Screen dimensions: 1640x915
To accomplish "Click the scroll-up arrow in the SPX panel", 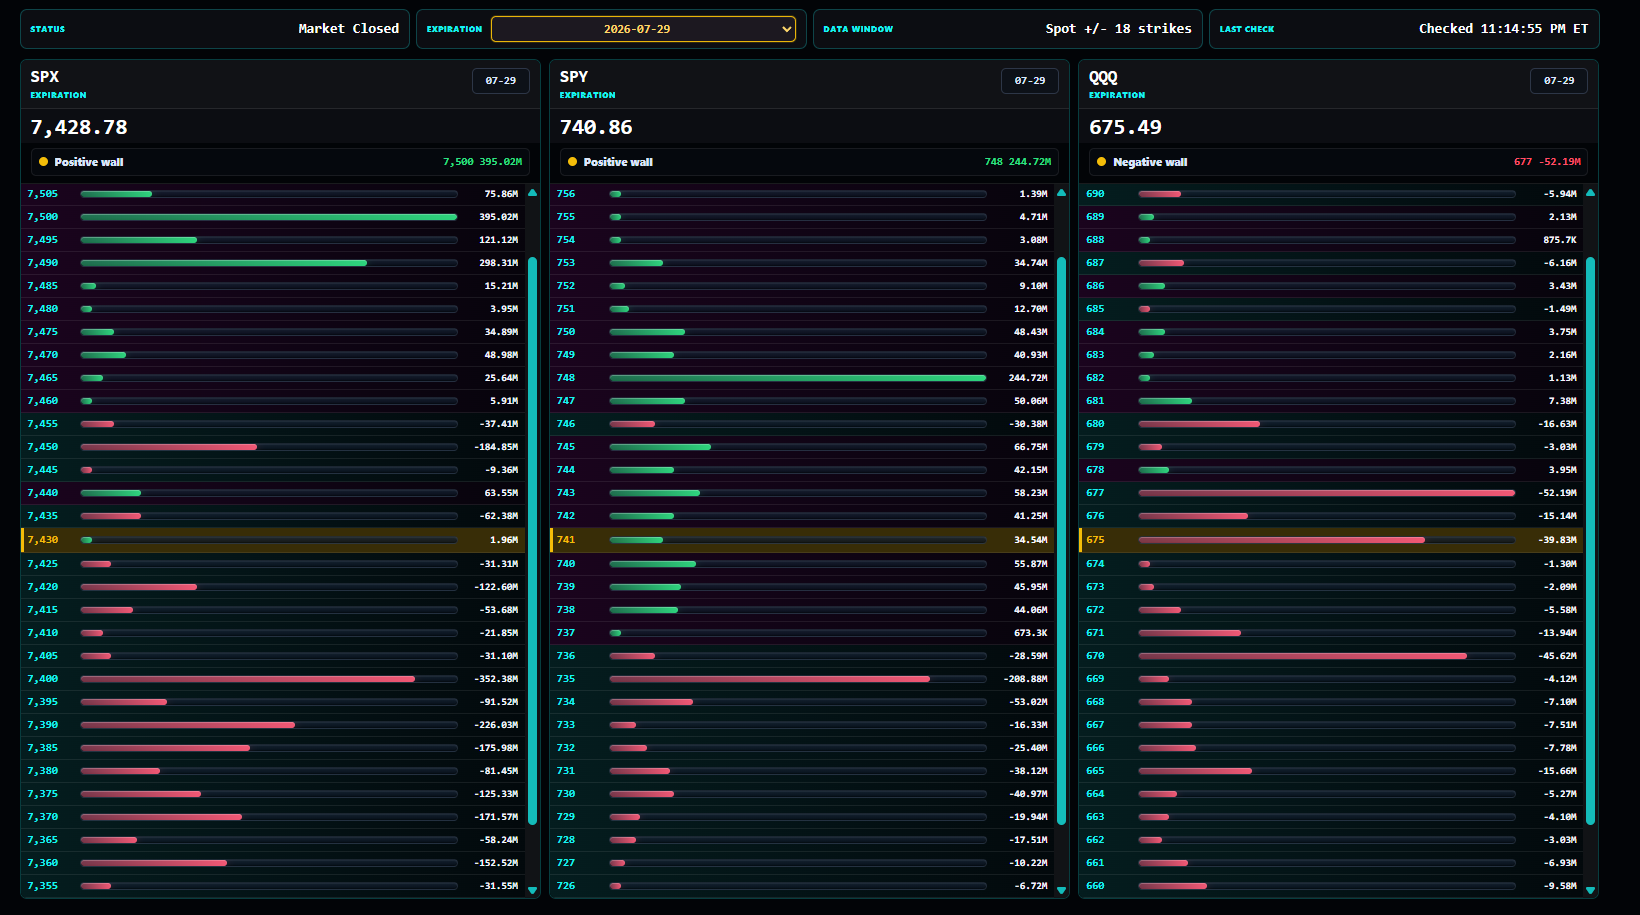I will (532, 193).
